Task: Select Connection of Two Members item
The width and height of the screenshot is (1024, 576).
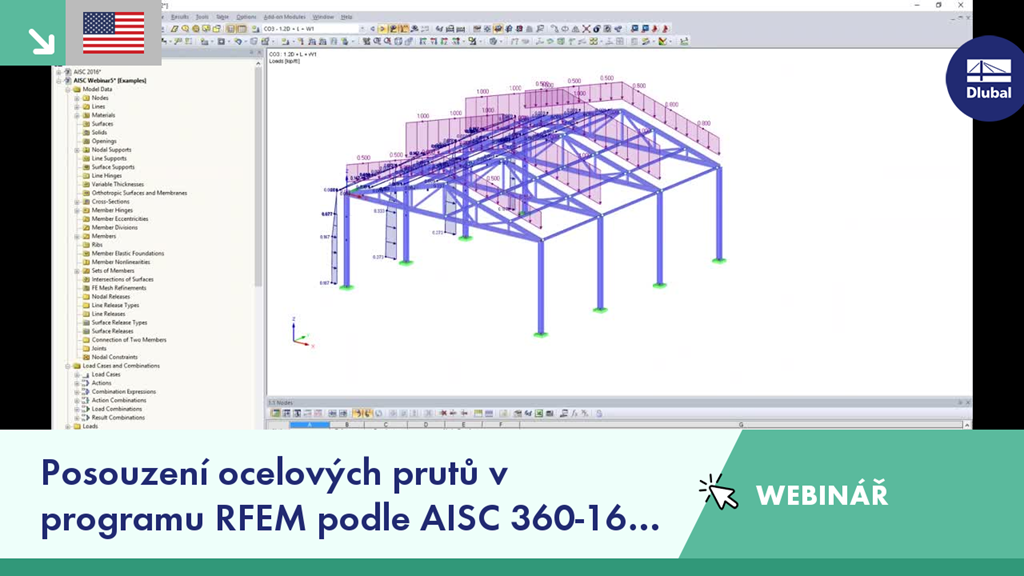Action: tap(129, 340)
